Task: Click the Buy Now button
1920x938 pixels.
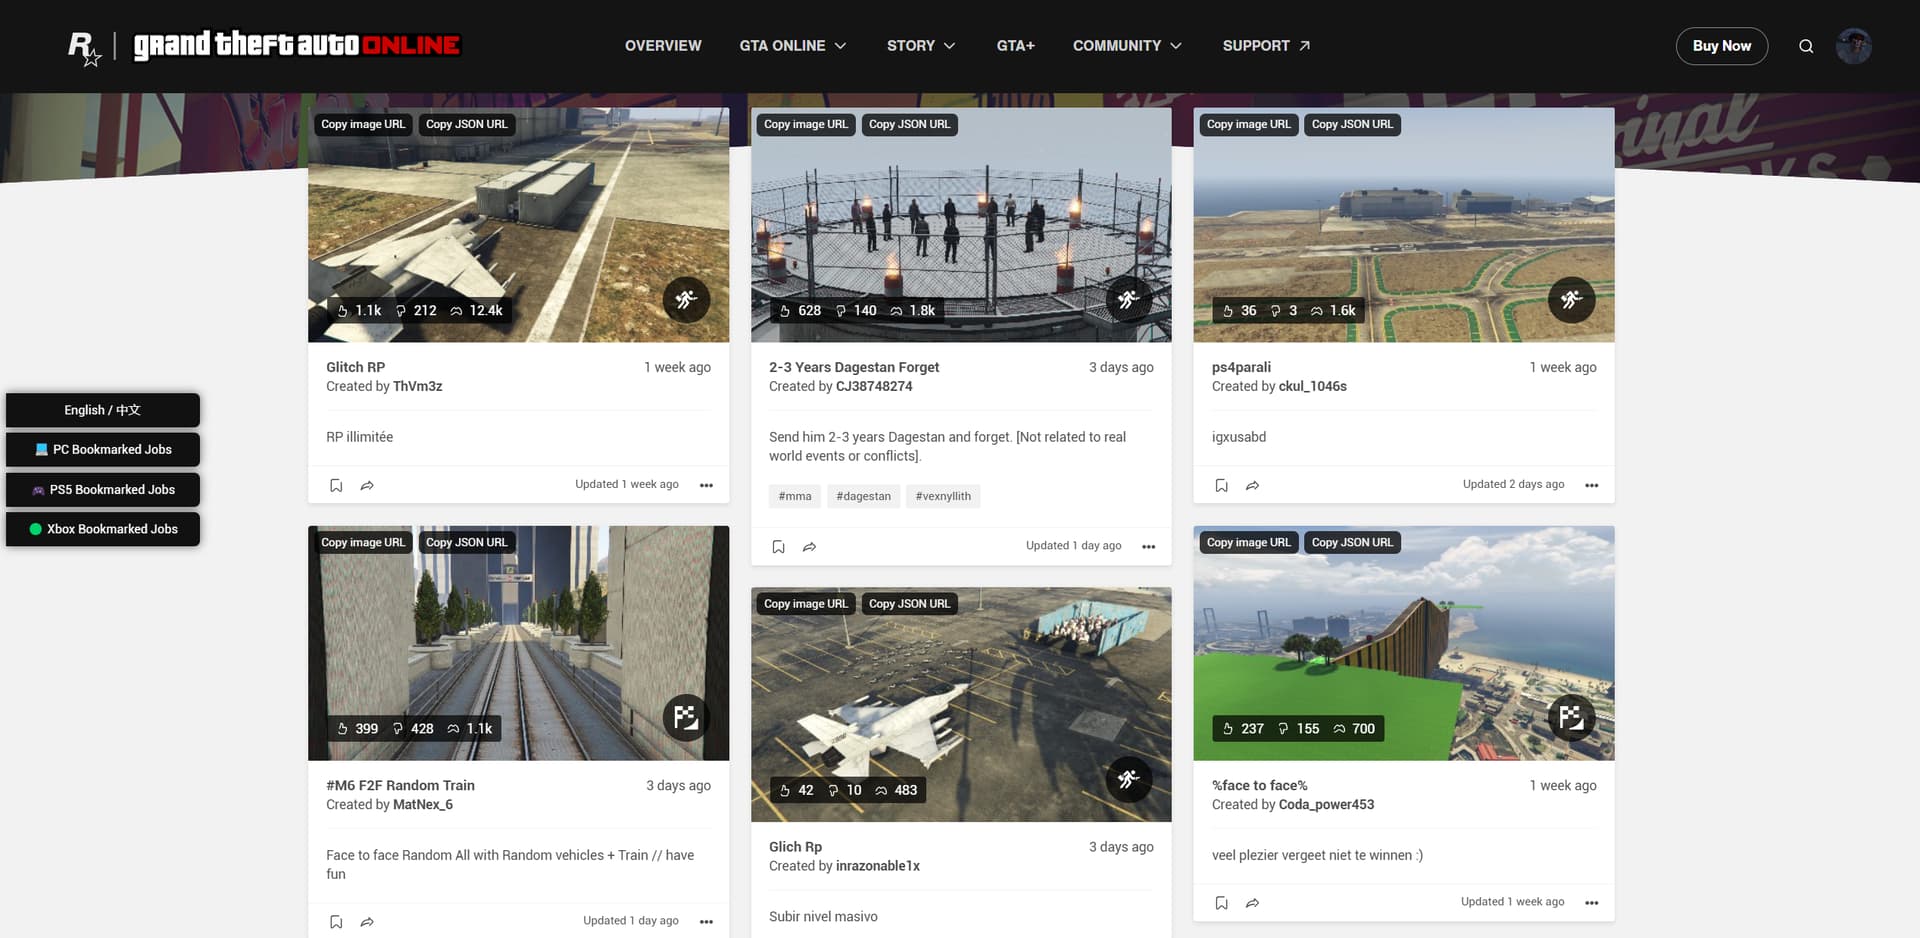Action: [x=1721, y=46]
